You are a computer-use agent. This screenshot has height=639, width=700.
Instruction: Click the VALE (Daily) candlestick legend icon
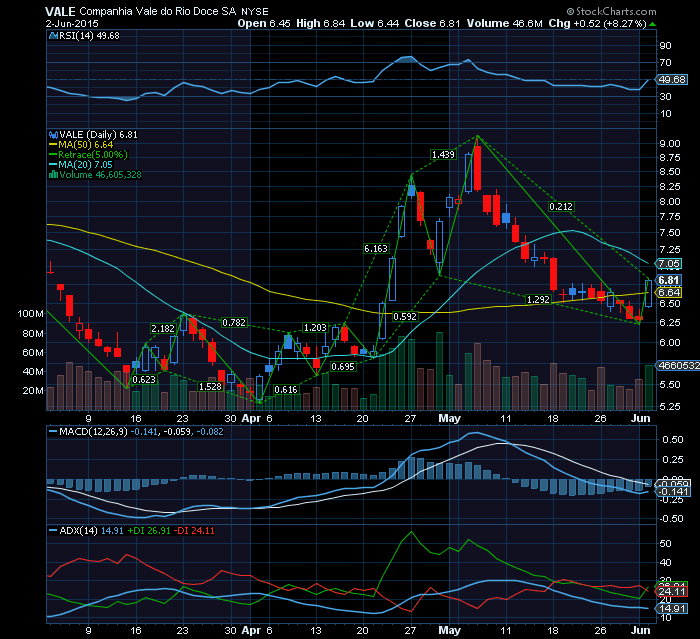[x=50, y=133]
